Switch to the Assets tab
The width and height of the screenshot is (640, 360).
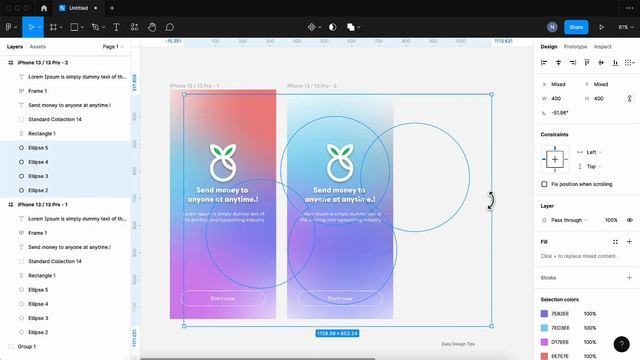coord(38,47)
